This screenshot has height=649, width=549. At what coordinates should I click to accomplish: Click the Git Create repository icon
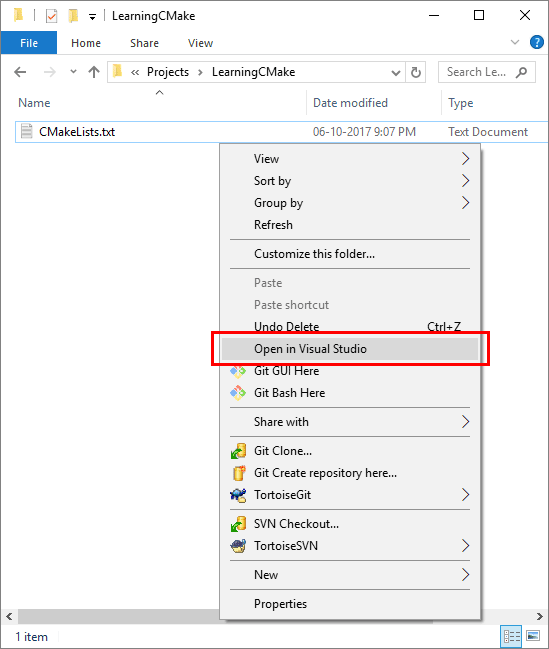[238, 473]
